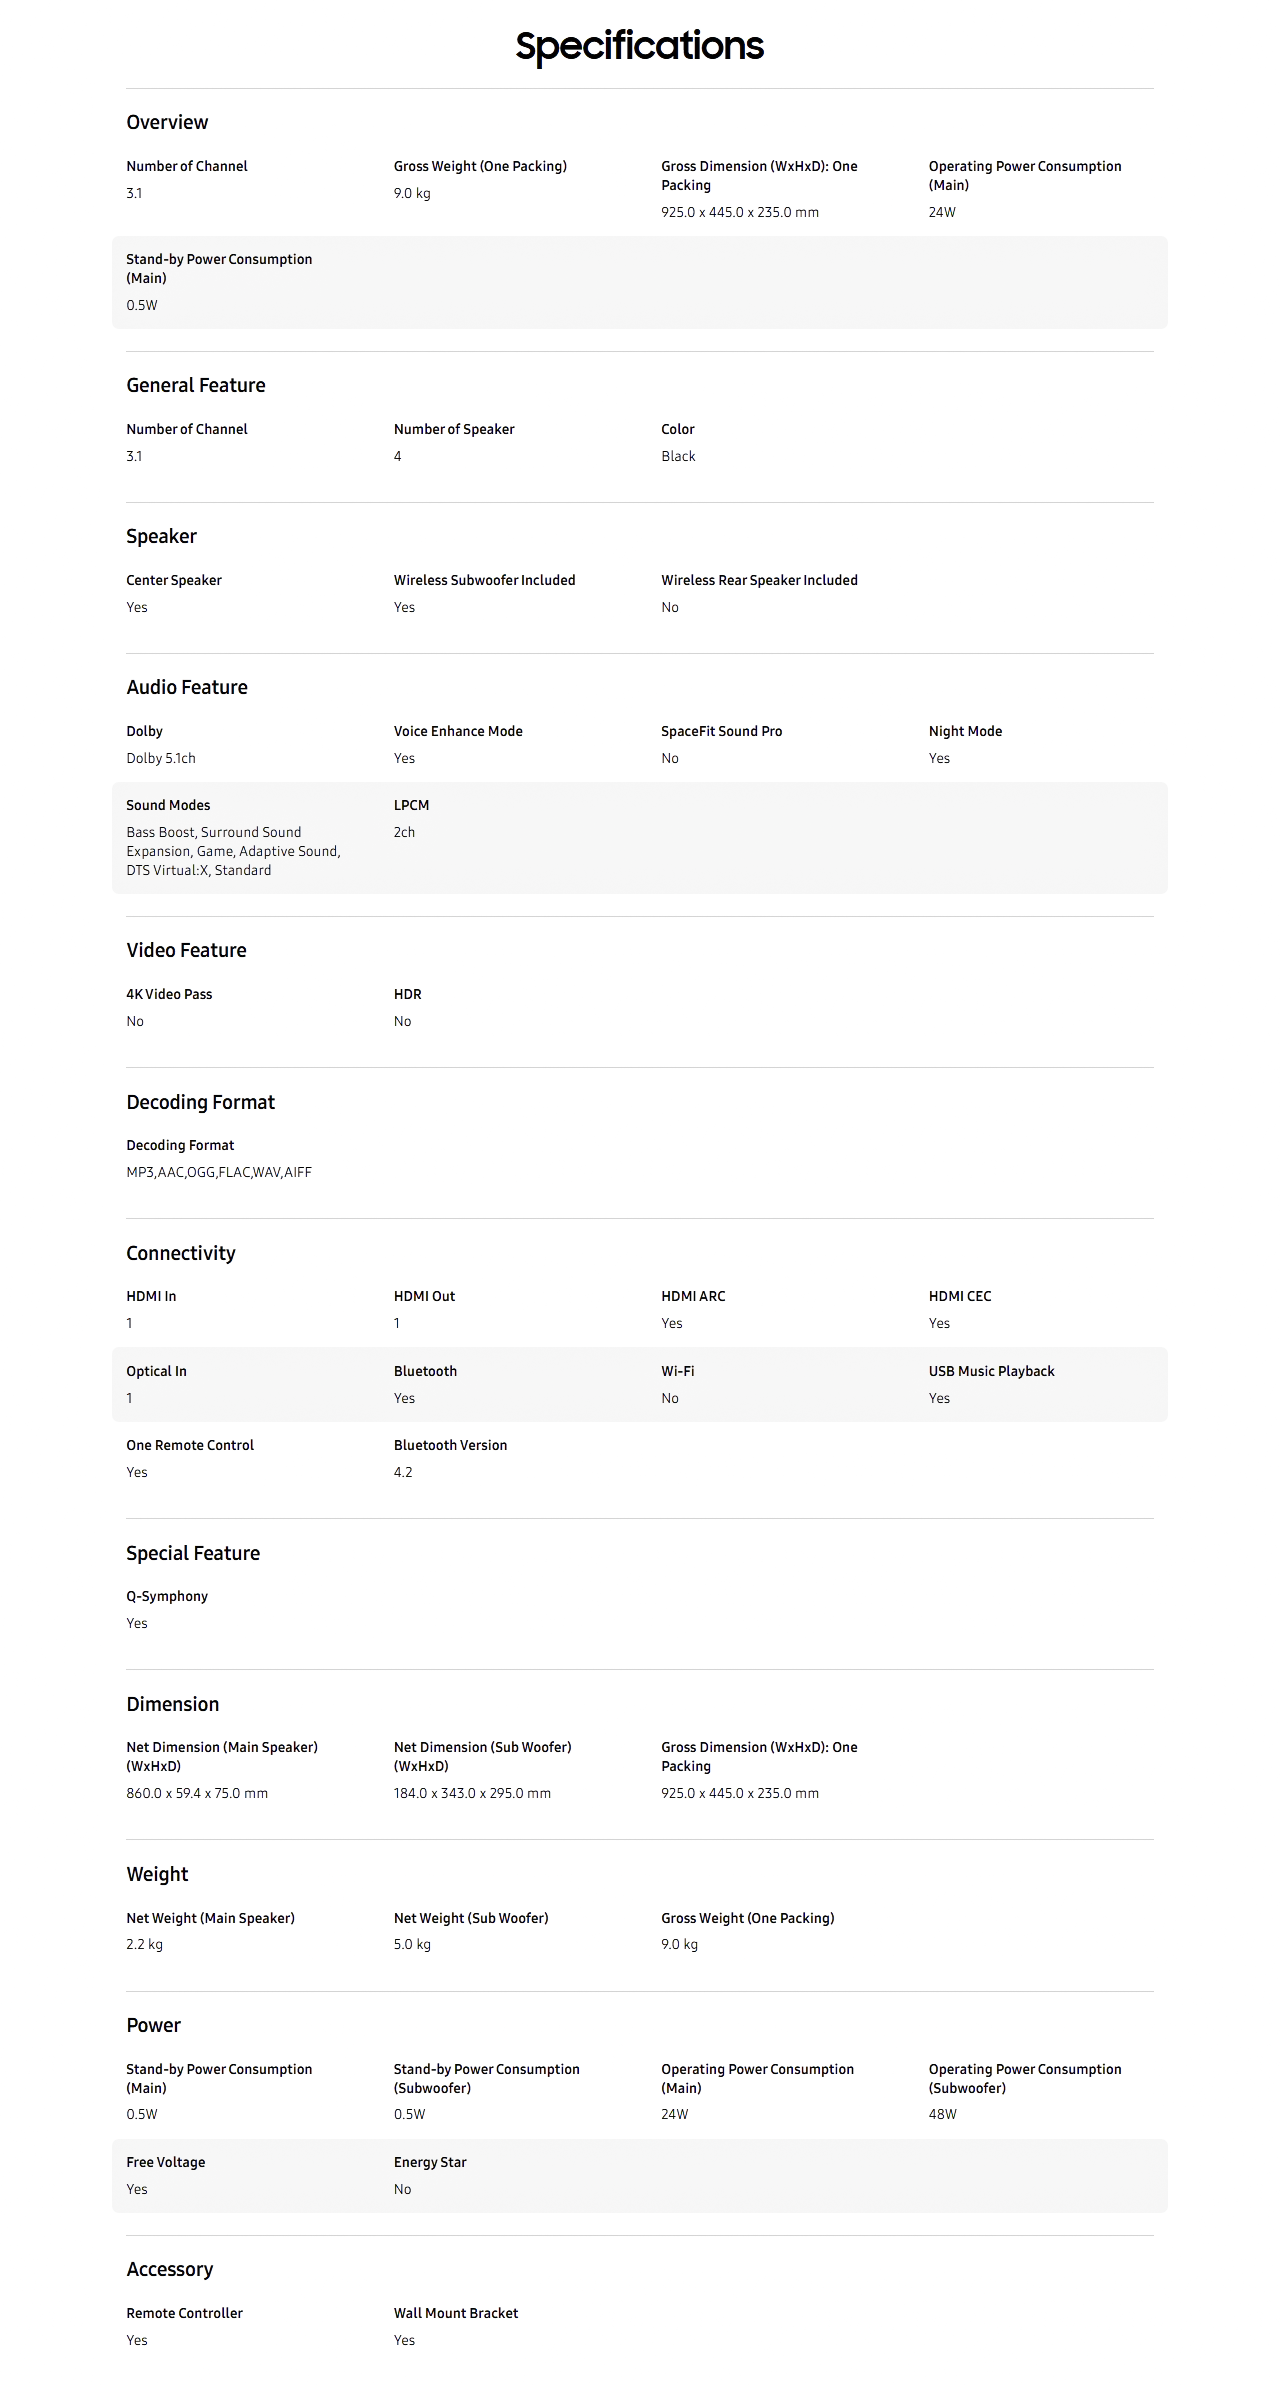The image size is (1280, 2385).
Task: Select the SpaceFit Sound Pro label
Action: 721,731
